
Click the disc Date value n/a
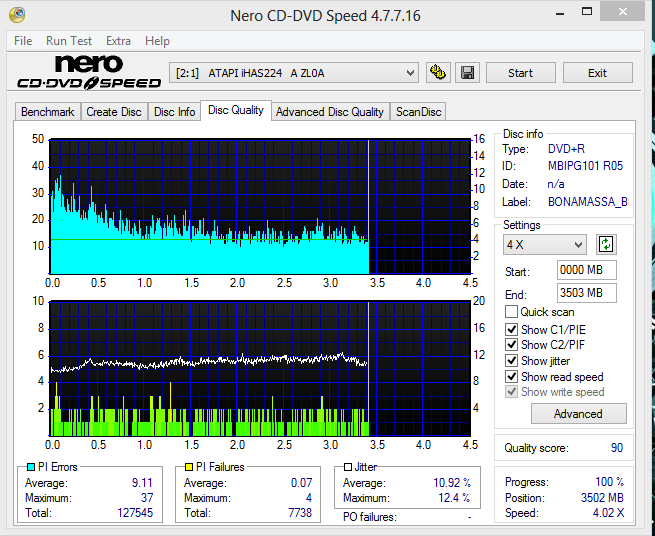[x=556, y=184]
